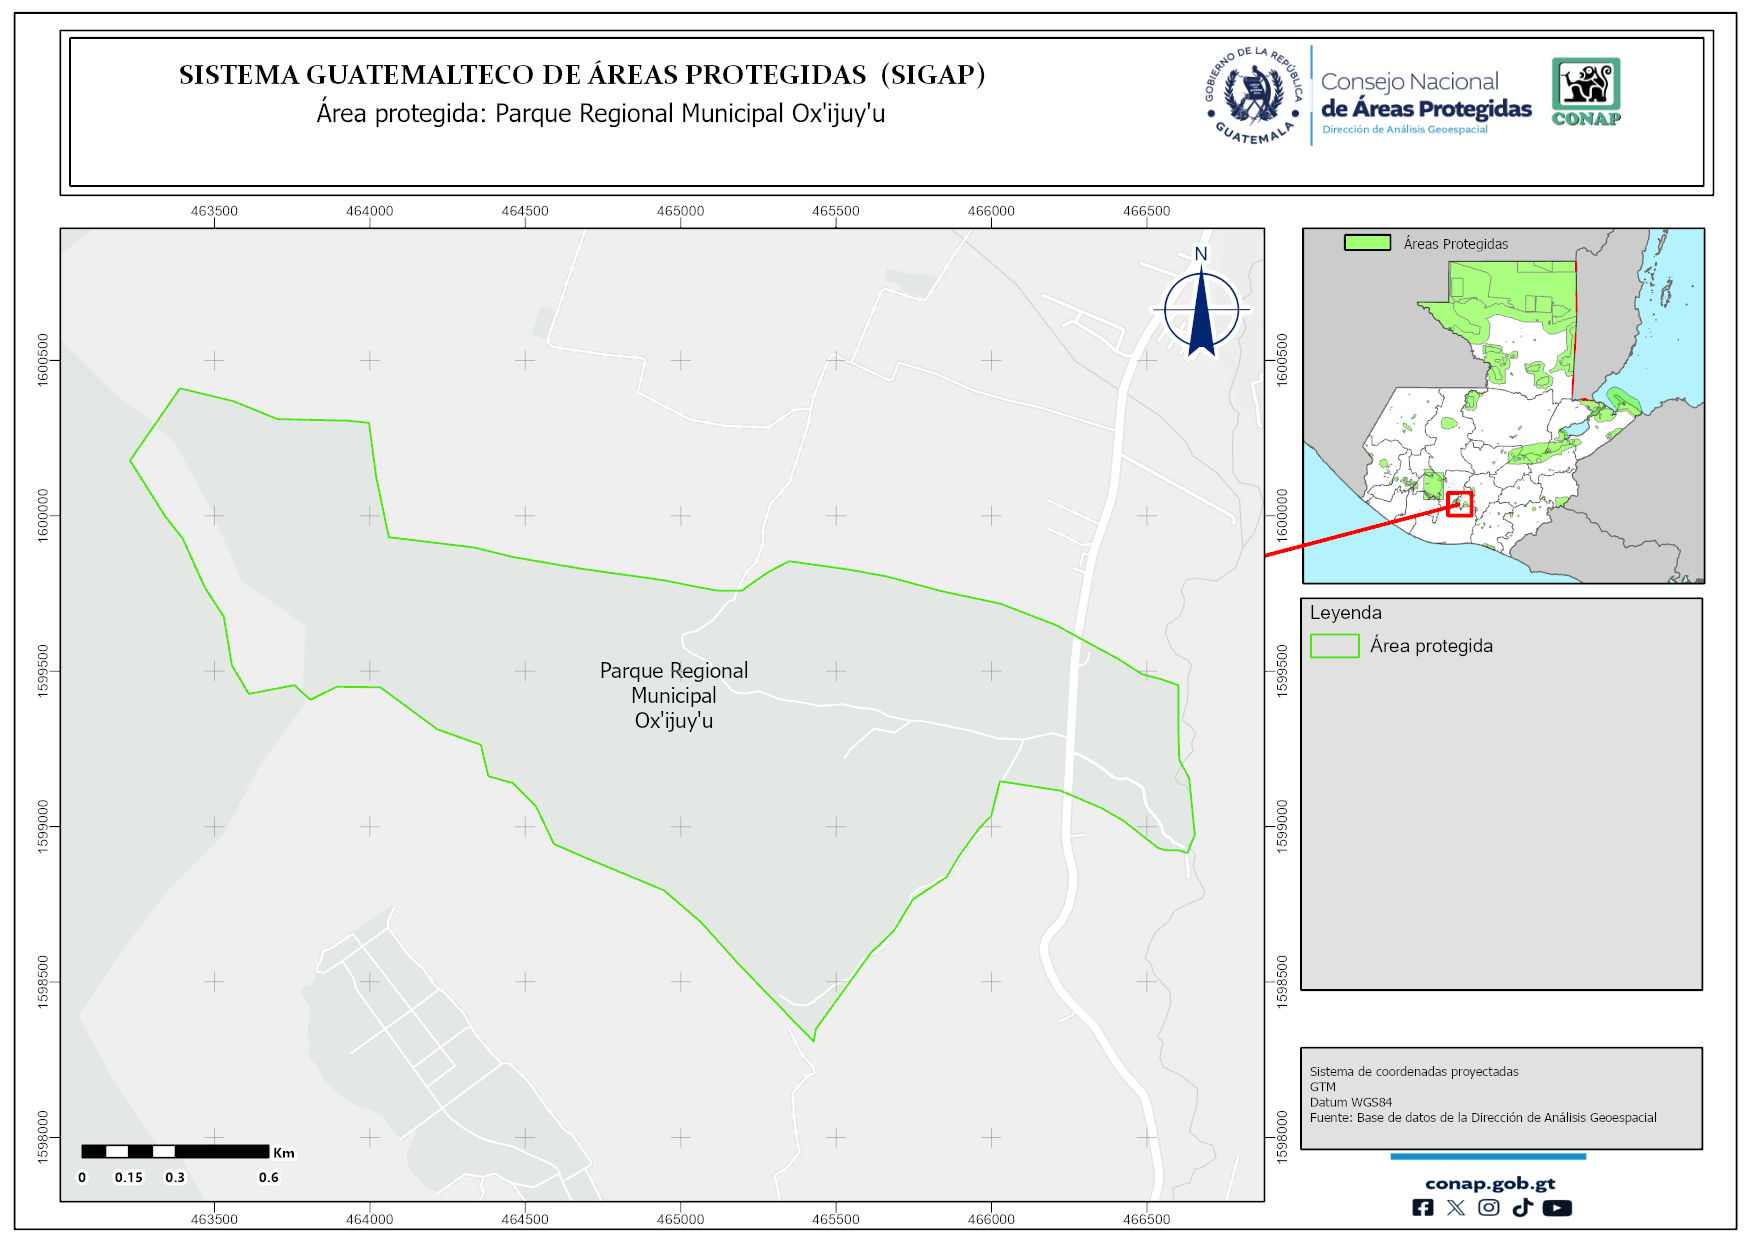Click the Instagram icon in the footer

point(1489,1208)
